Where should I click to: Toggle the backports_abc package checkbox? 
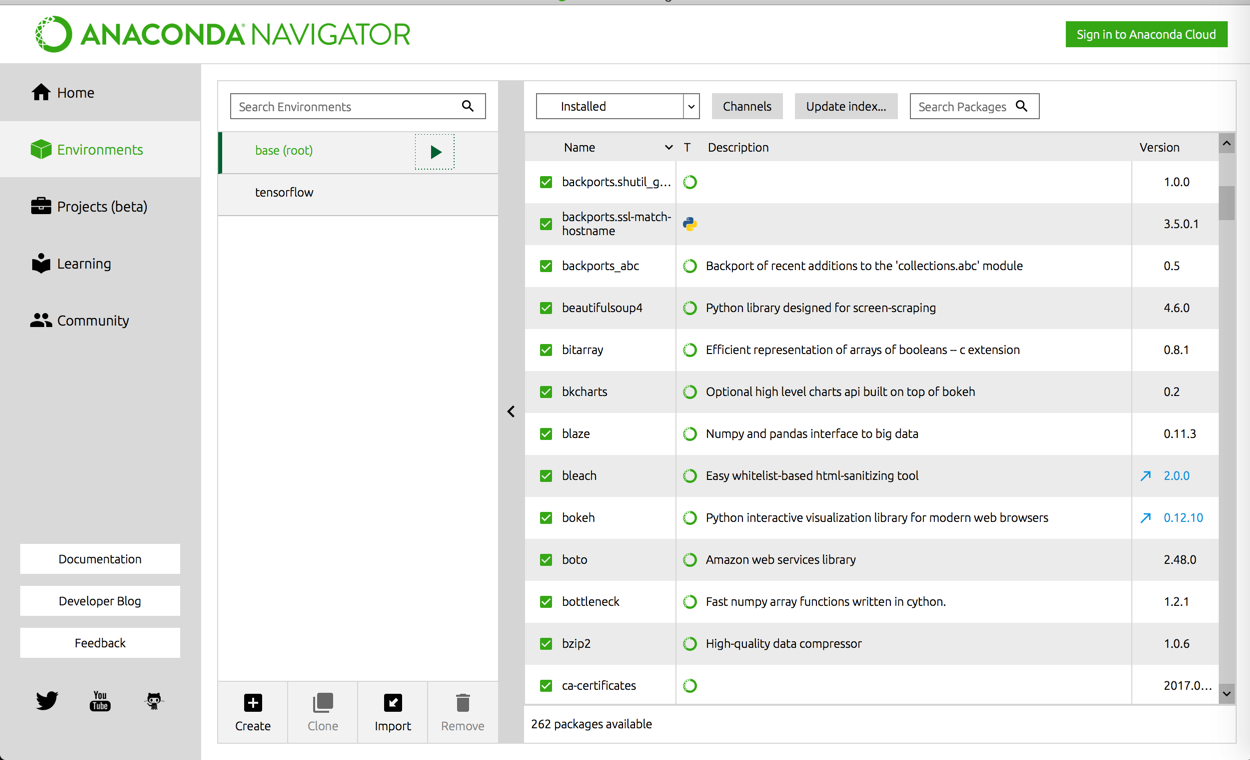[x=546, y=266]
